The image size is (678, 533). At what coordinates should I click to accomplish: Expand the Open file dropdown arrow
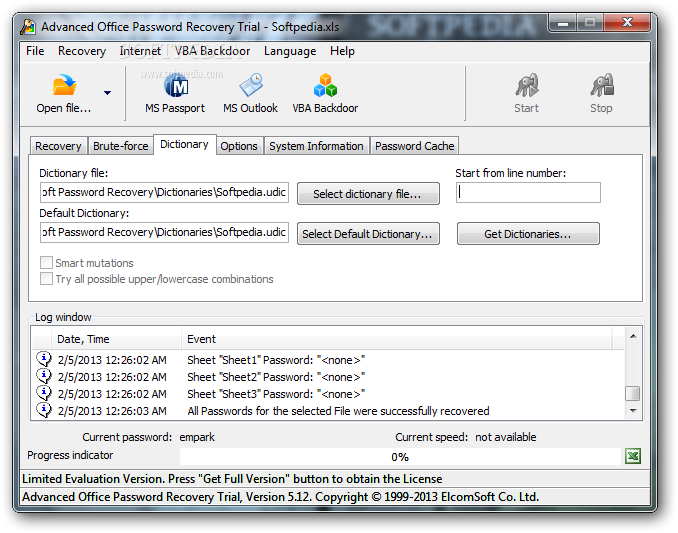(107, 93)
